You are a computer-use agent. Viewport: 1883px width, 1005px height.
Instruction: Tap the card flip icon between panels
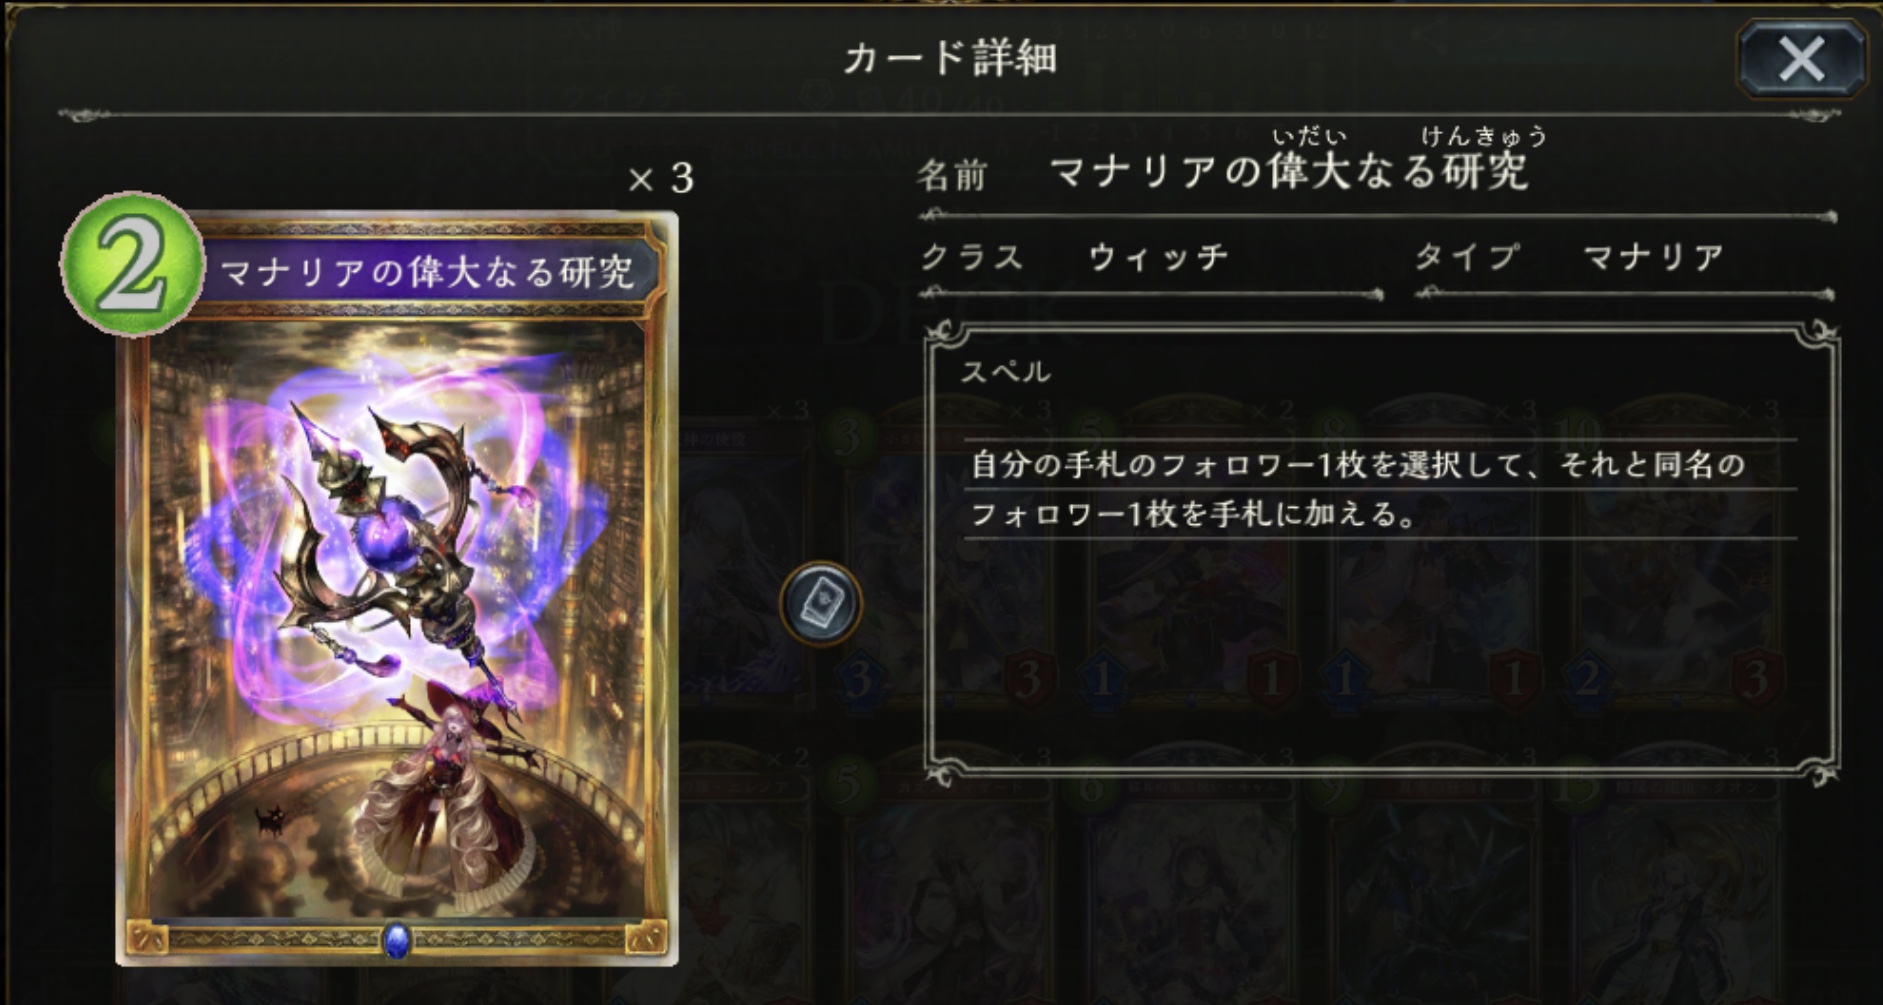(x=821, y=602)
